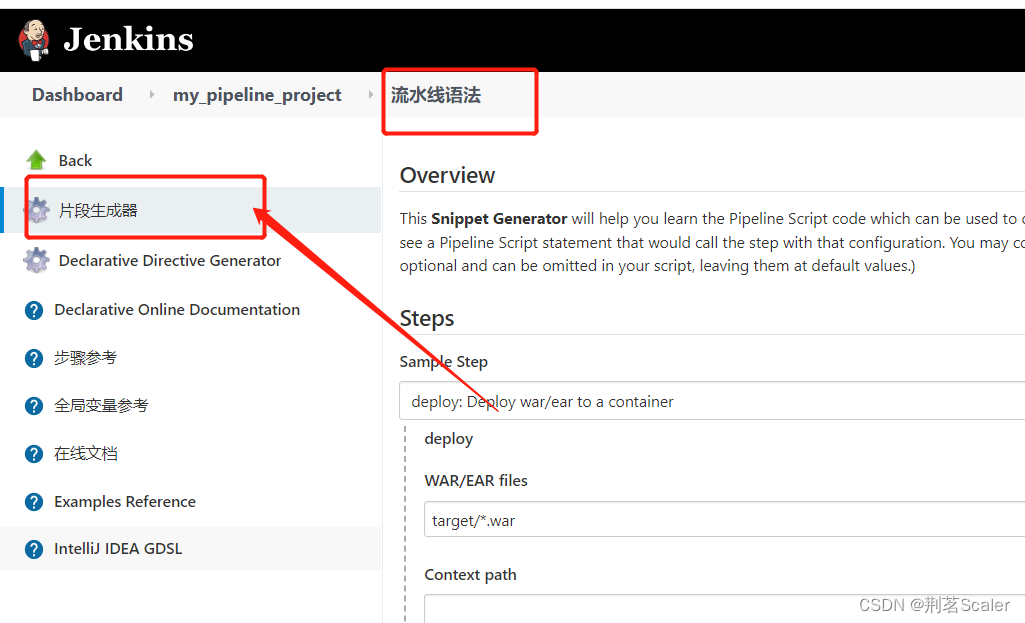This screenshot has width=1025, height=623.
Task: Click the 片段生成器 gear icon
Action: coord(37,210)
